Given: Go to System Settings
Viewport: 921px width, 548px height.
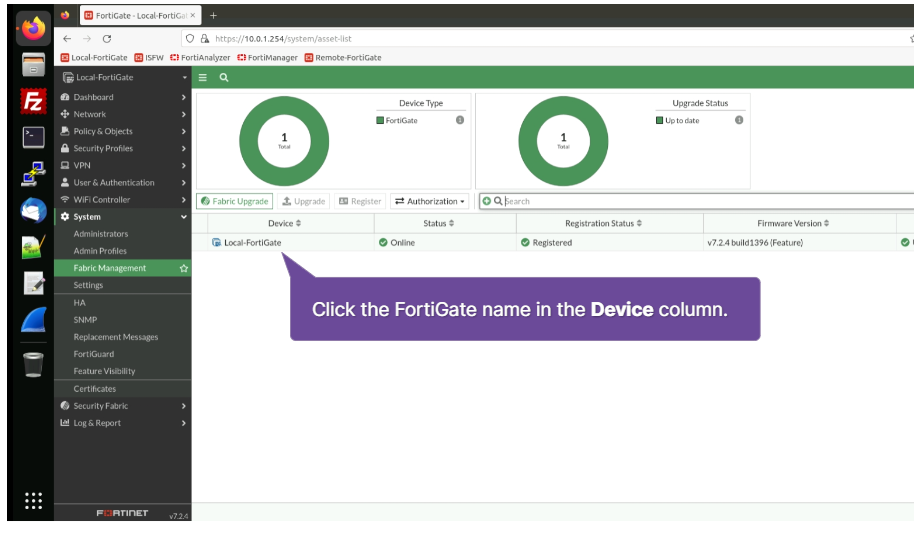Looking at the screenshot, I should tap(88, 285).
